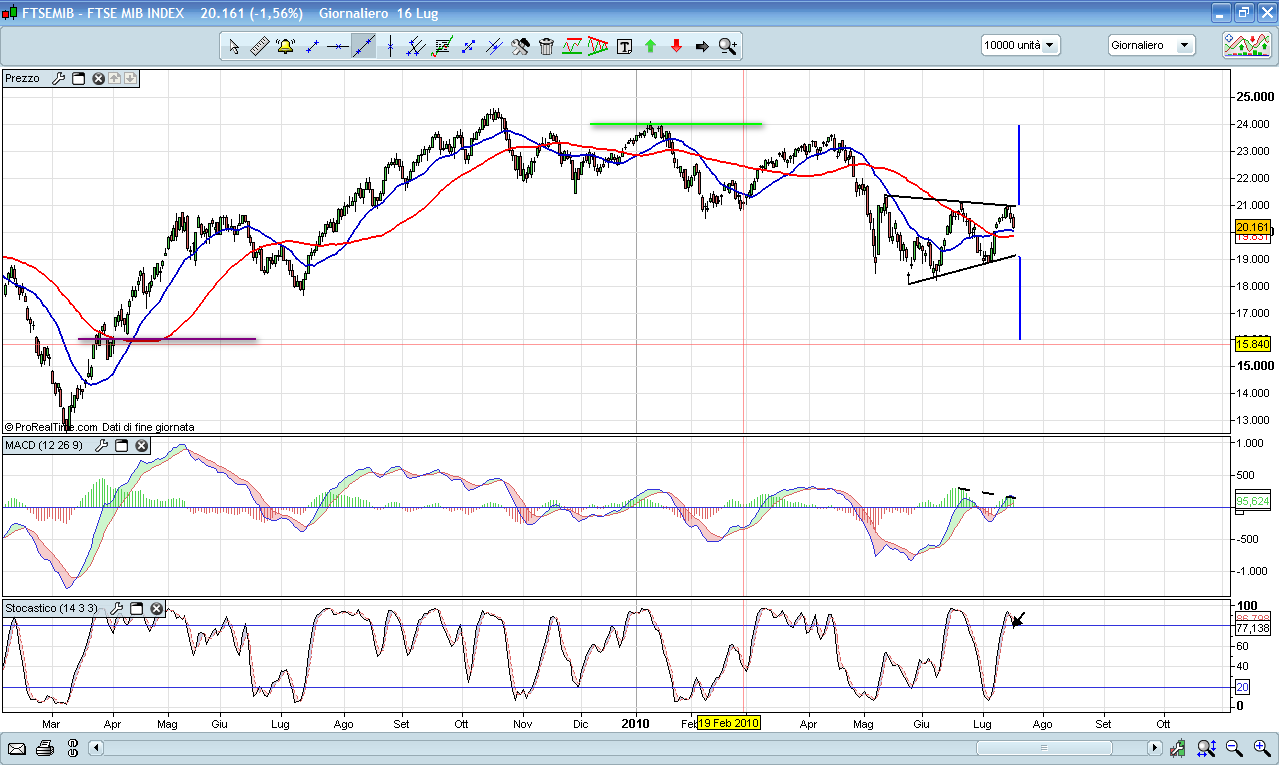Screen dimensions: 1279x765
Task: Select the green up arrow tool
Action: coord(651,46)
